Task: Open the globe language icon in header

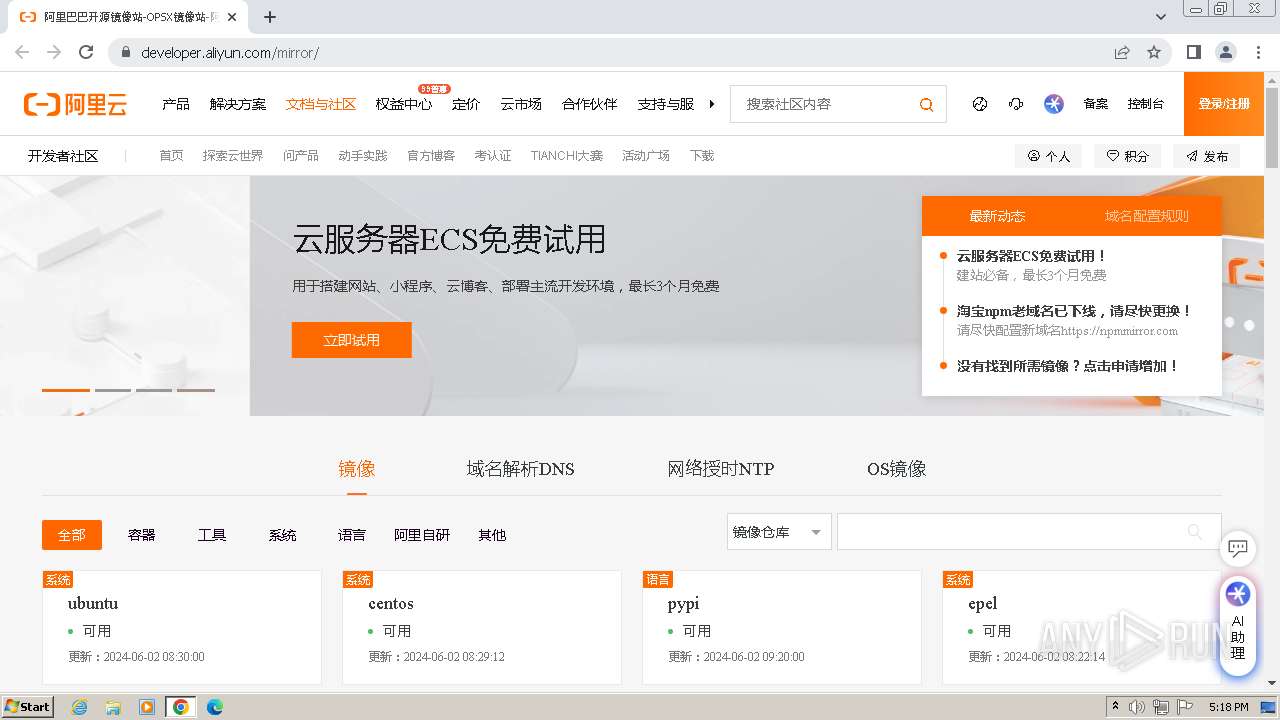Action: (x=980, y=104)
